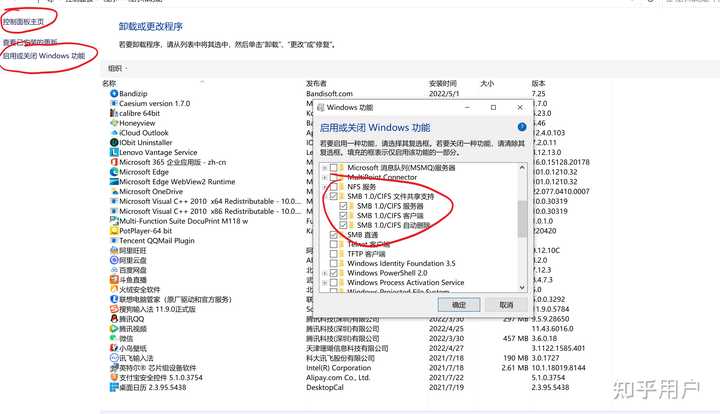Enable the TFTP 客户端 checkbox

click(333, 254)
